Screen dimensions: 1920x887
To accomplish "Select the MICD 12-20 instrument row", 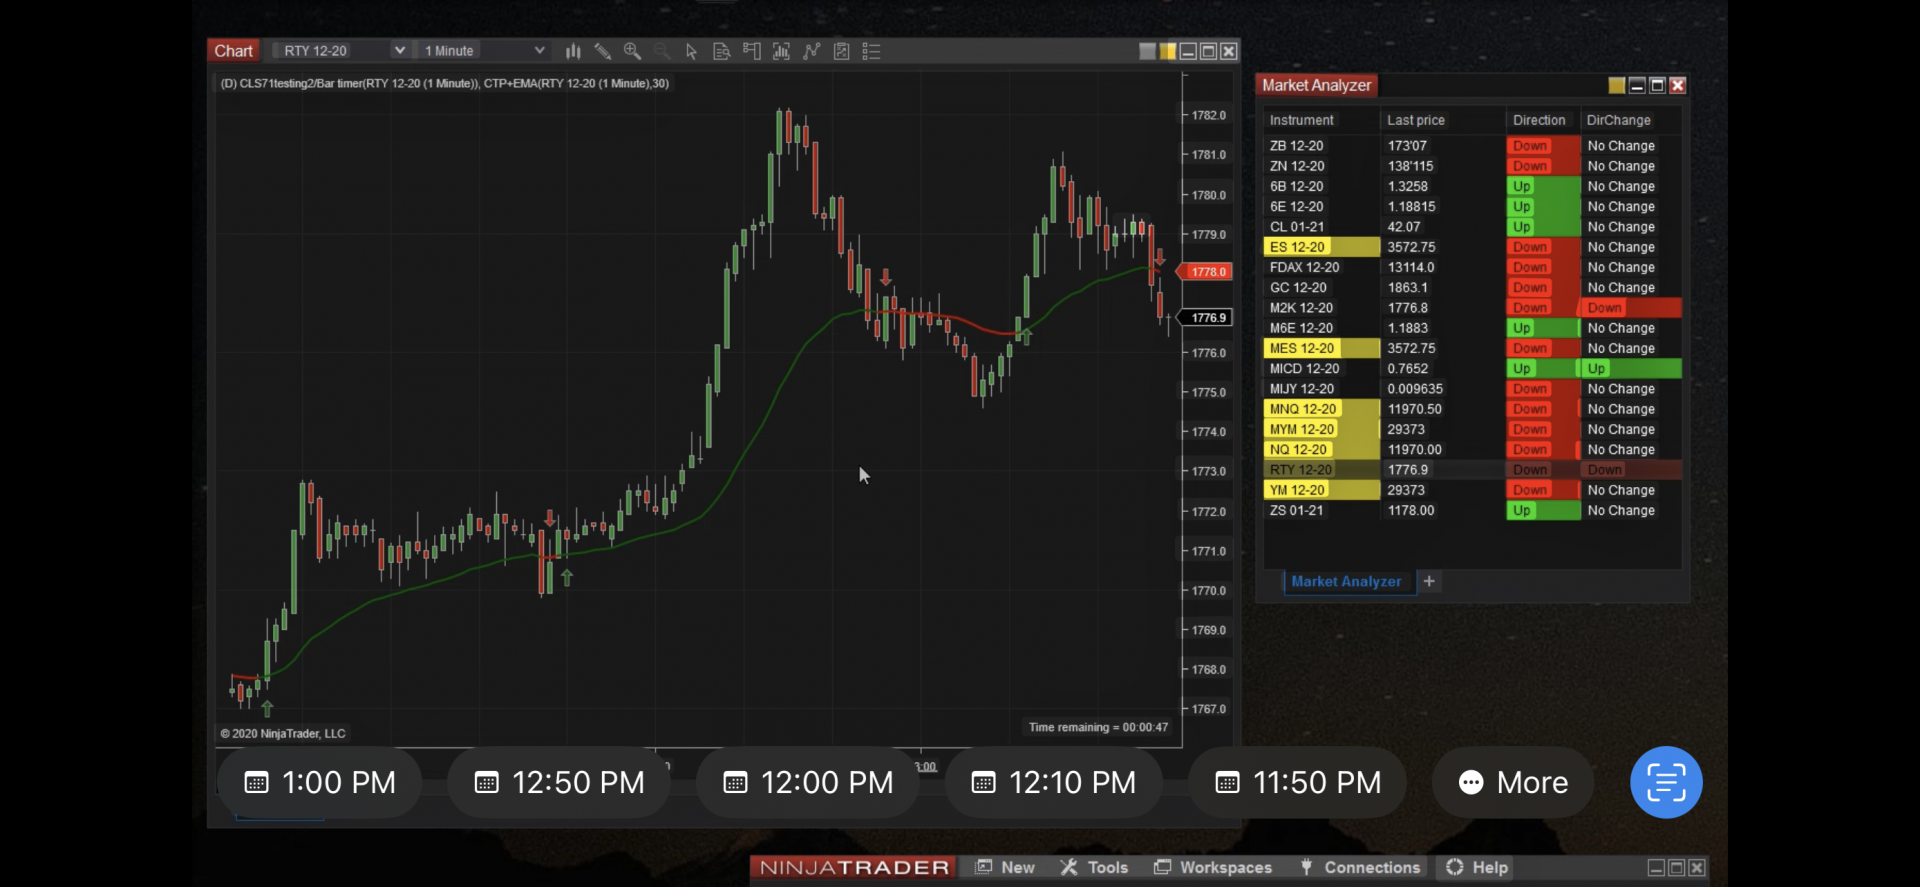I will pos(1472,369).
